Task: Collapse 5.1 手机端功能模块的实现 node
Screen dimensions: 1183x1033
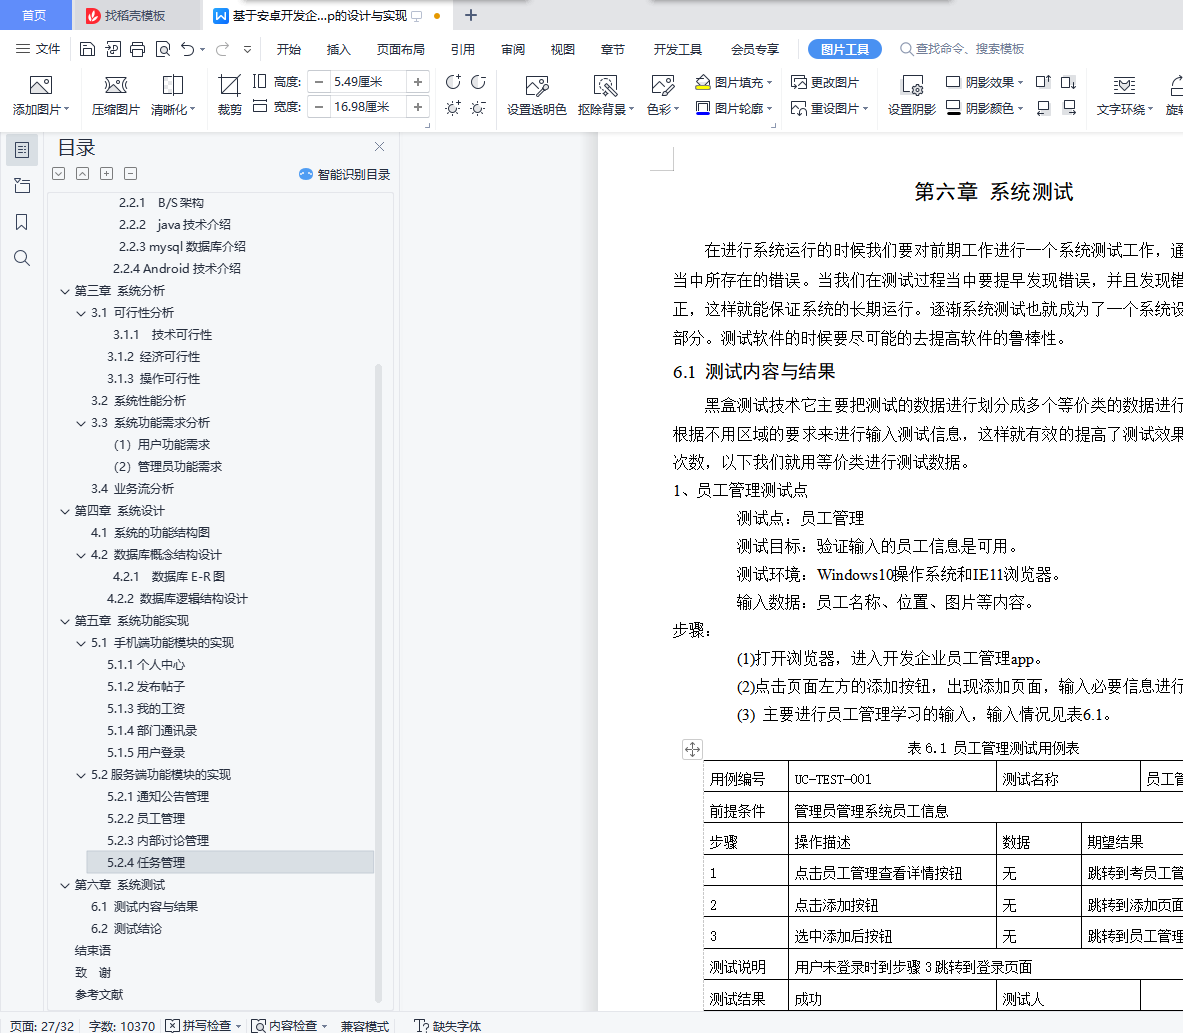Action: (x=81, y=644)
